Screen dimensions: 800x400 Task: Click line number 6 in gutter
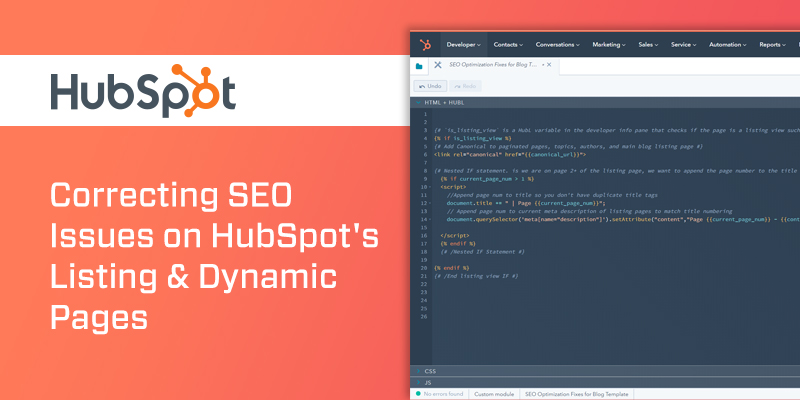pos(425,155)
